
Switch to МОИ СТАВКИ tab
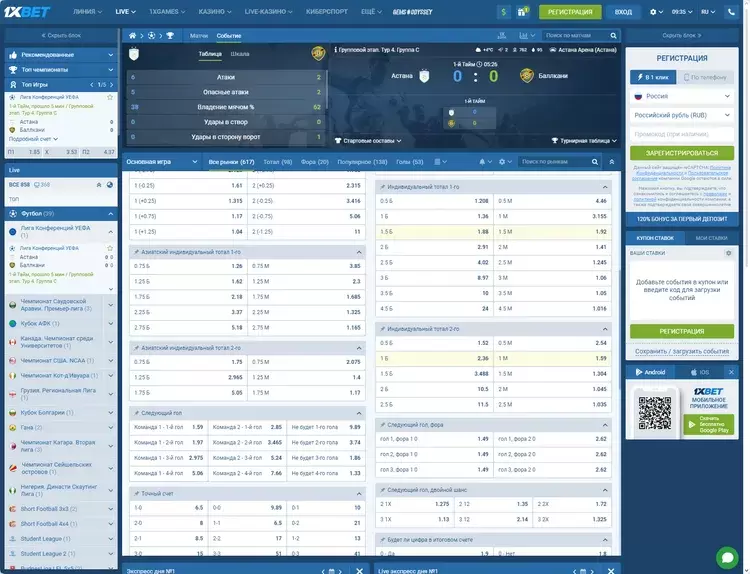711,238
